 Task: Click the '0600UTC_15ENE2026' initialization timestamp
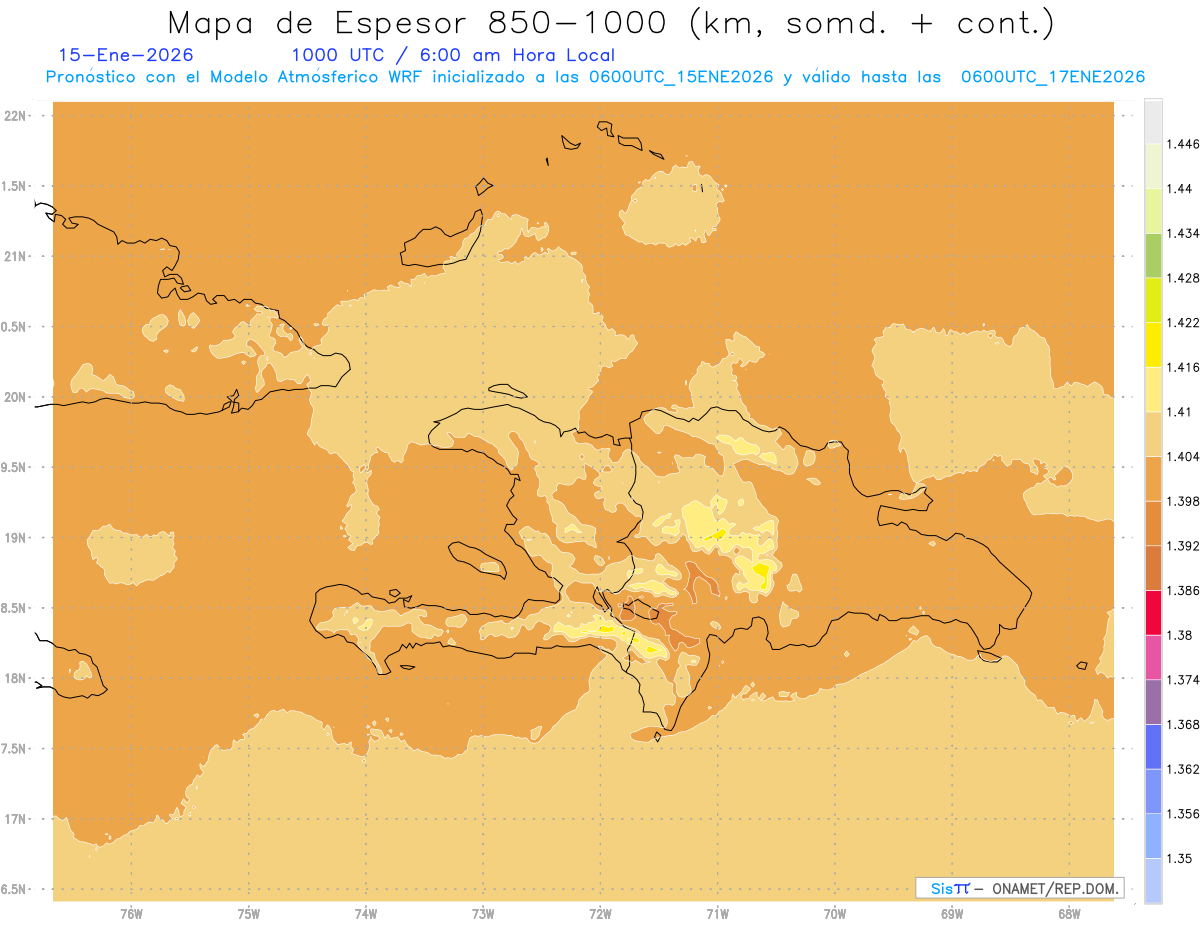pyautogui.click(x=681, y=77)
